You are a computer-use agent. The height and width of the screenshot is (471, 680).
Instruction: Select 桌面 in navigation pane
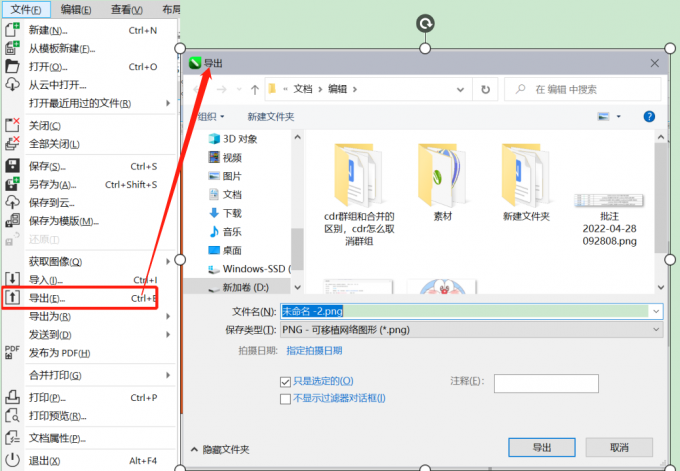[x=225, y=250]
